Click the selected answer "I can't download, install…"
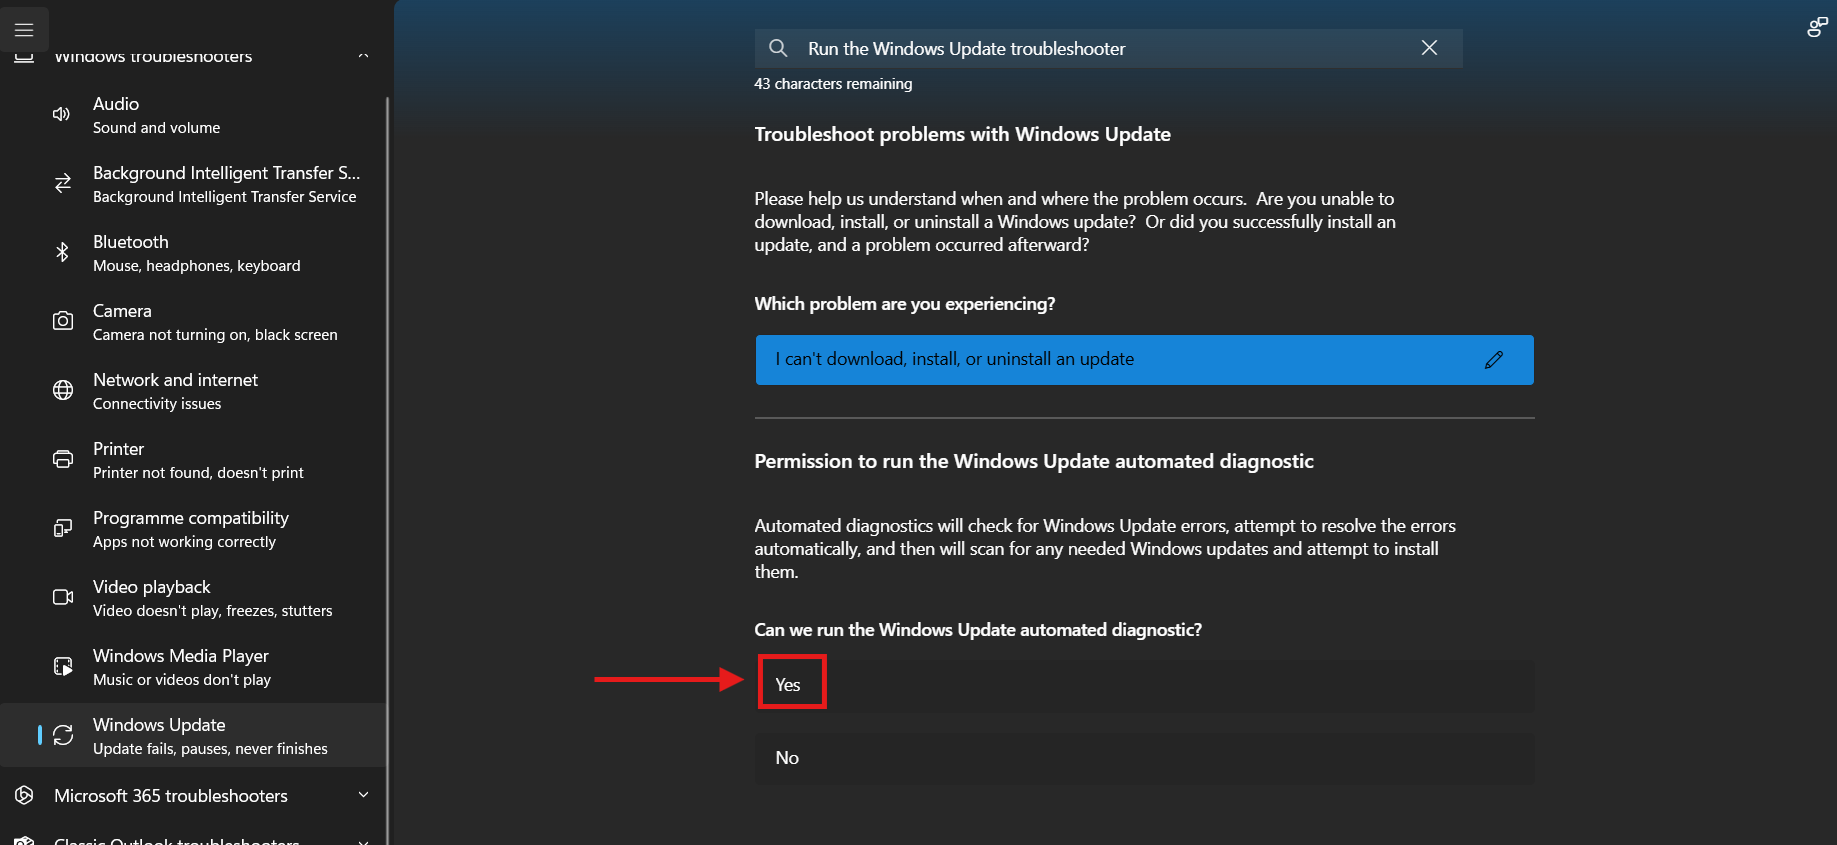 pyautogui.click(x=1144, y=360)
